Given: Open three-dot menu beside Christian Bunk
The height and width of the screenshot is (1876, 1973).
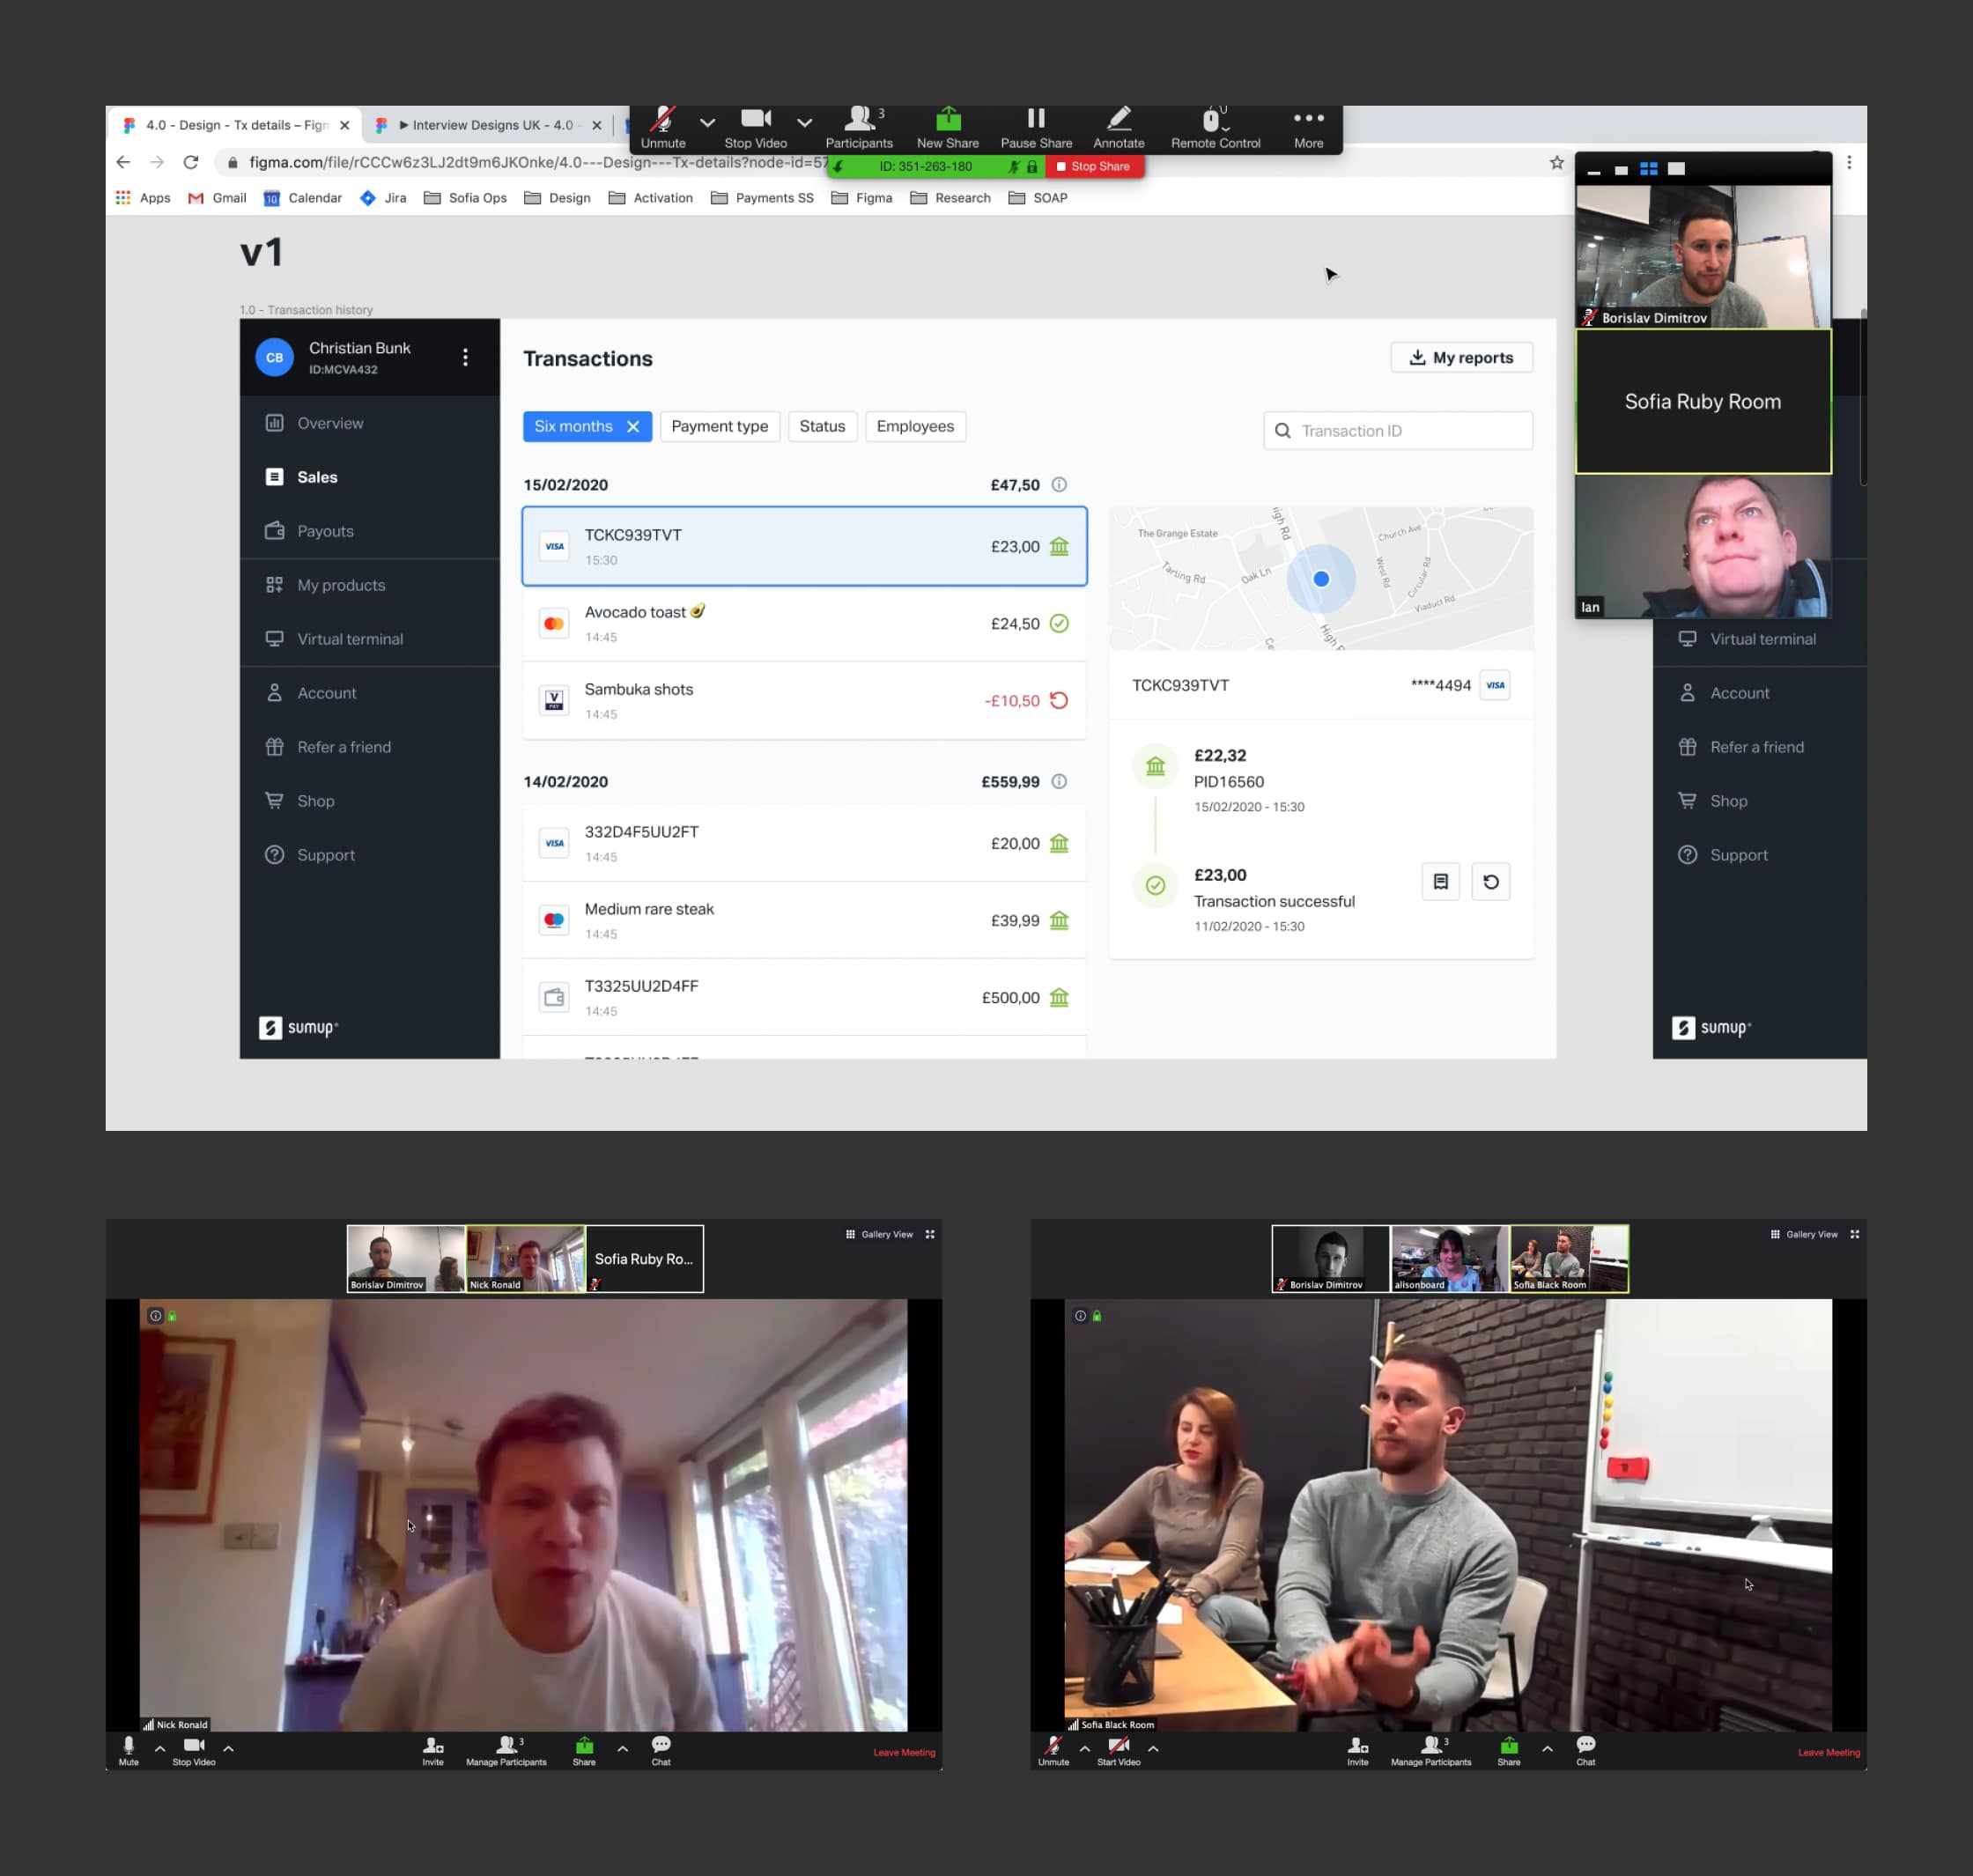Looking at the screenshot, I should 465,357.
